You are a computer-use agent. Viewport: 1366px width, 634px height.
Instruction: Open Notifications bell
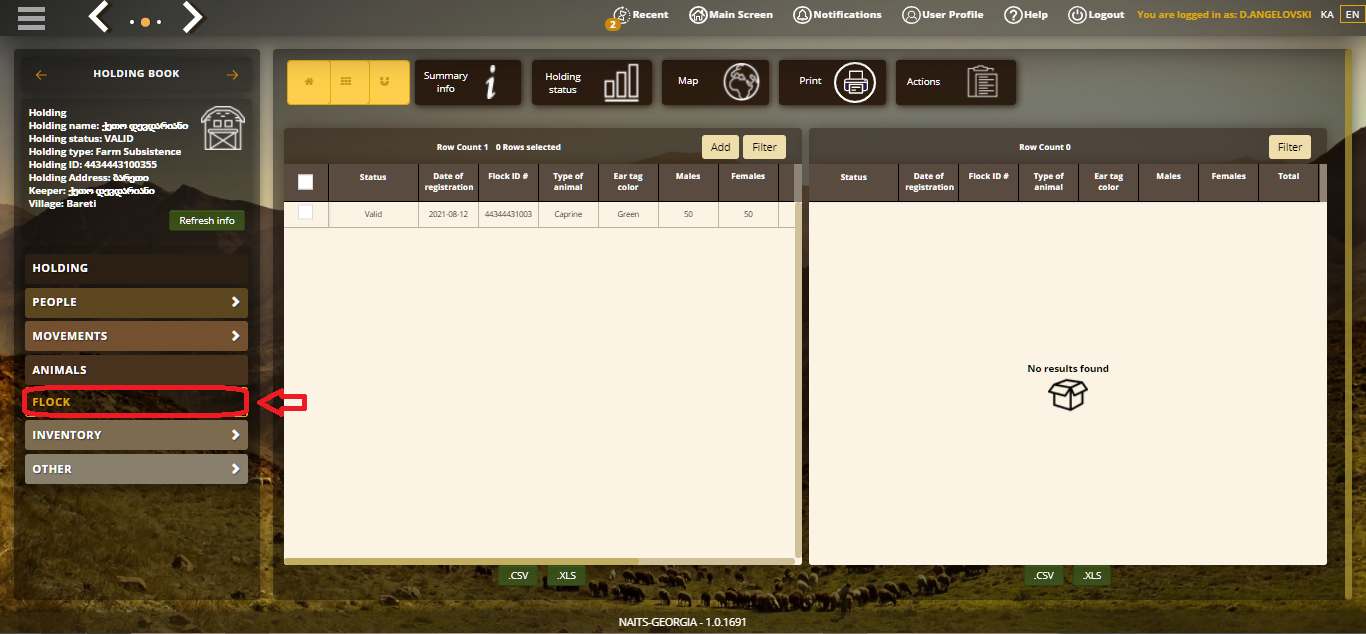coord(837,15)
